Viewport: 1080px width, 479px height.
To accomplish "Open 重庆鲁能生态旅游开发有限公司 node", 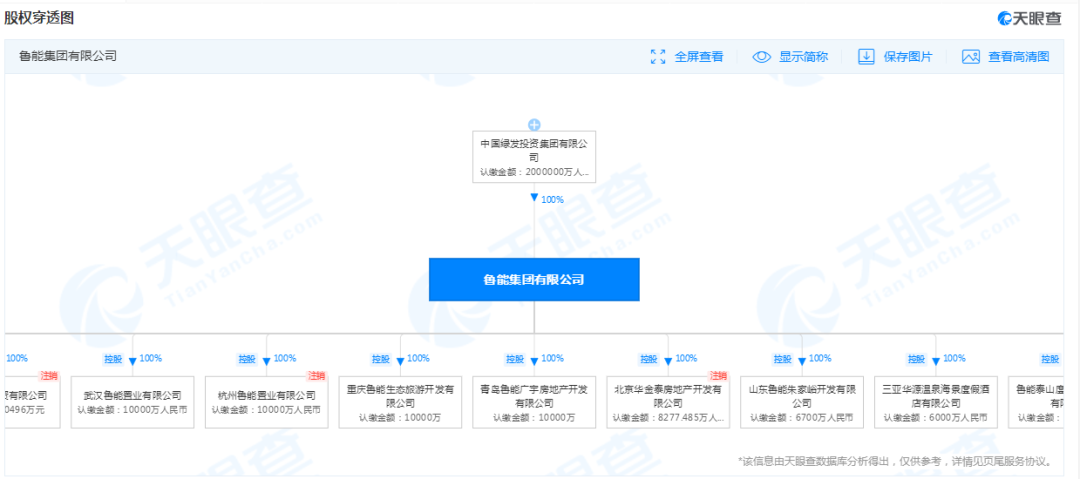I will (x=400, y=402).
